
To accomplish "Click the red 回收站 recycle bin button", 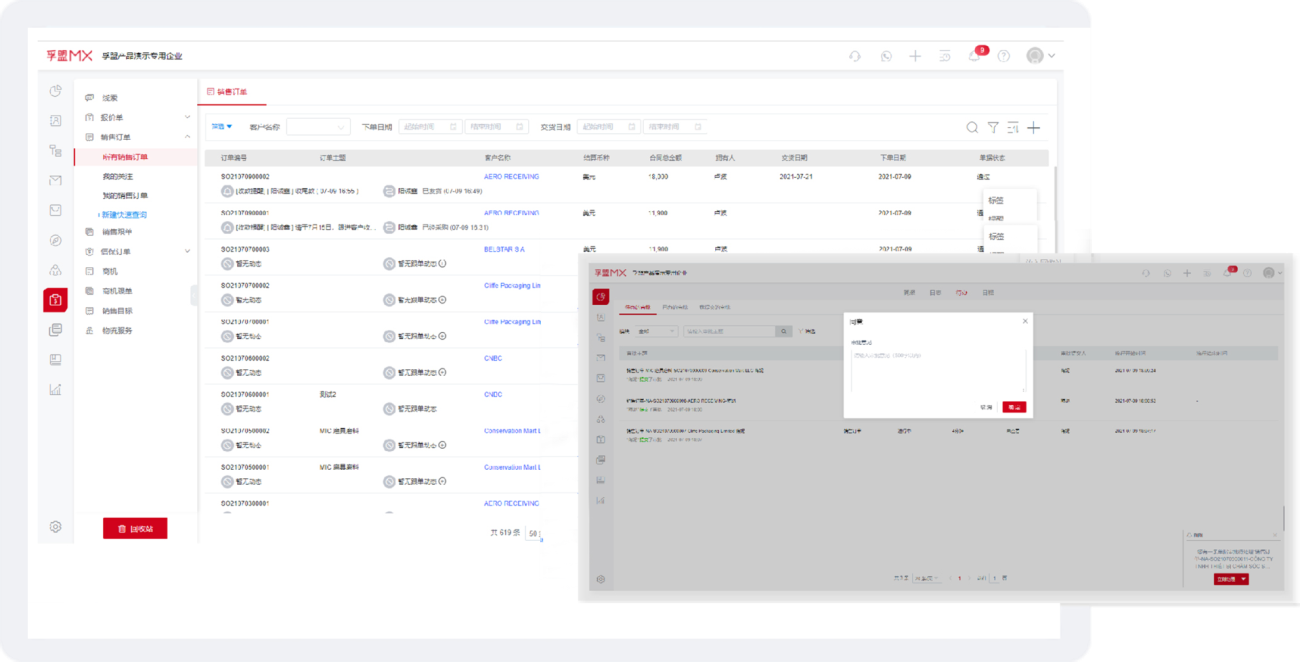I will coord(135,529).
